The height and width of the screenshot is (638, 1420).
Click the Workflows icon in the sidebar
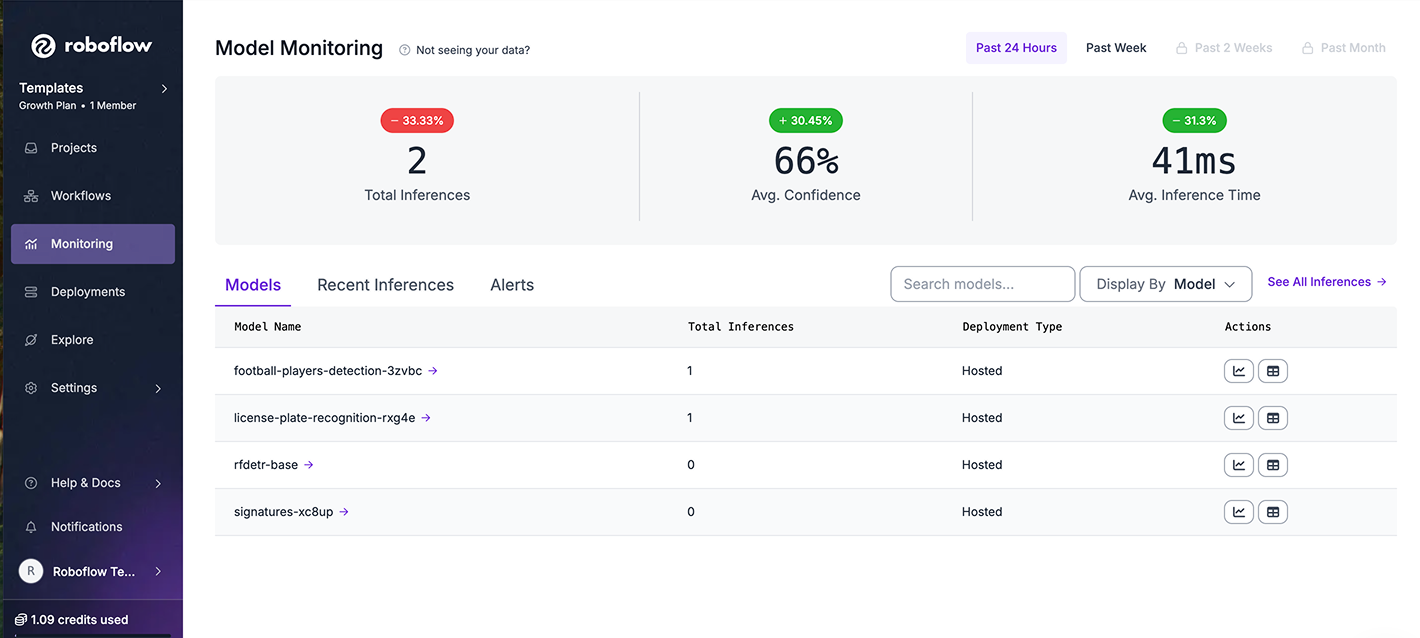click(x=31, y=196)
